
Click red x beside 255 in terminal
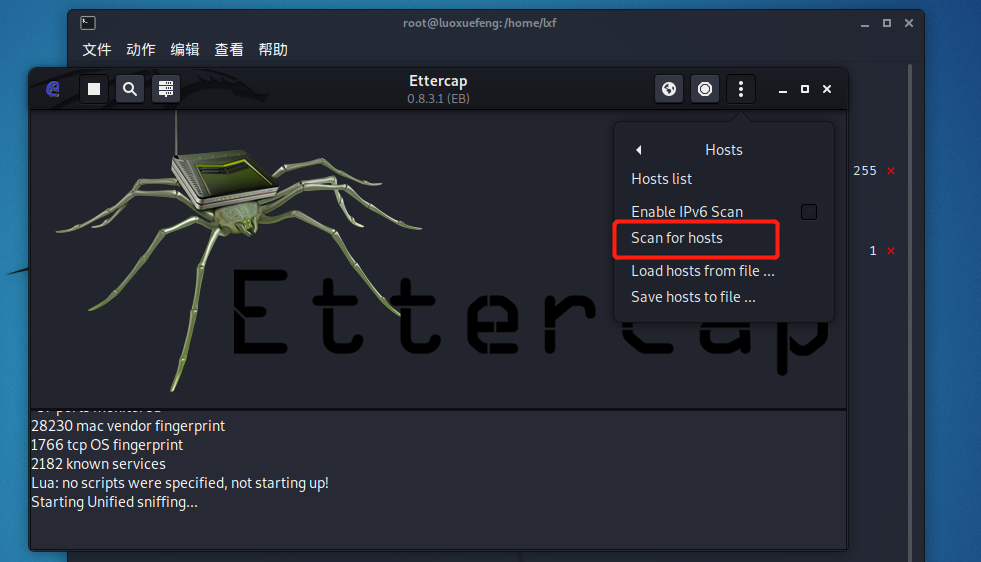[x=891, y=171]
